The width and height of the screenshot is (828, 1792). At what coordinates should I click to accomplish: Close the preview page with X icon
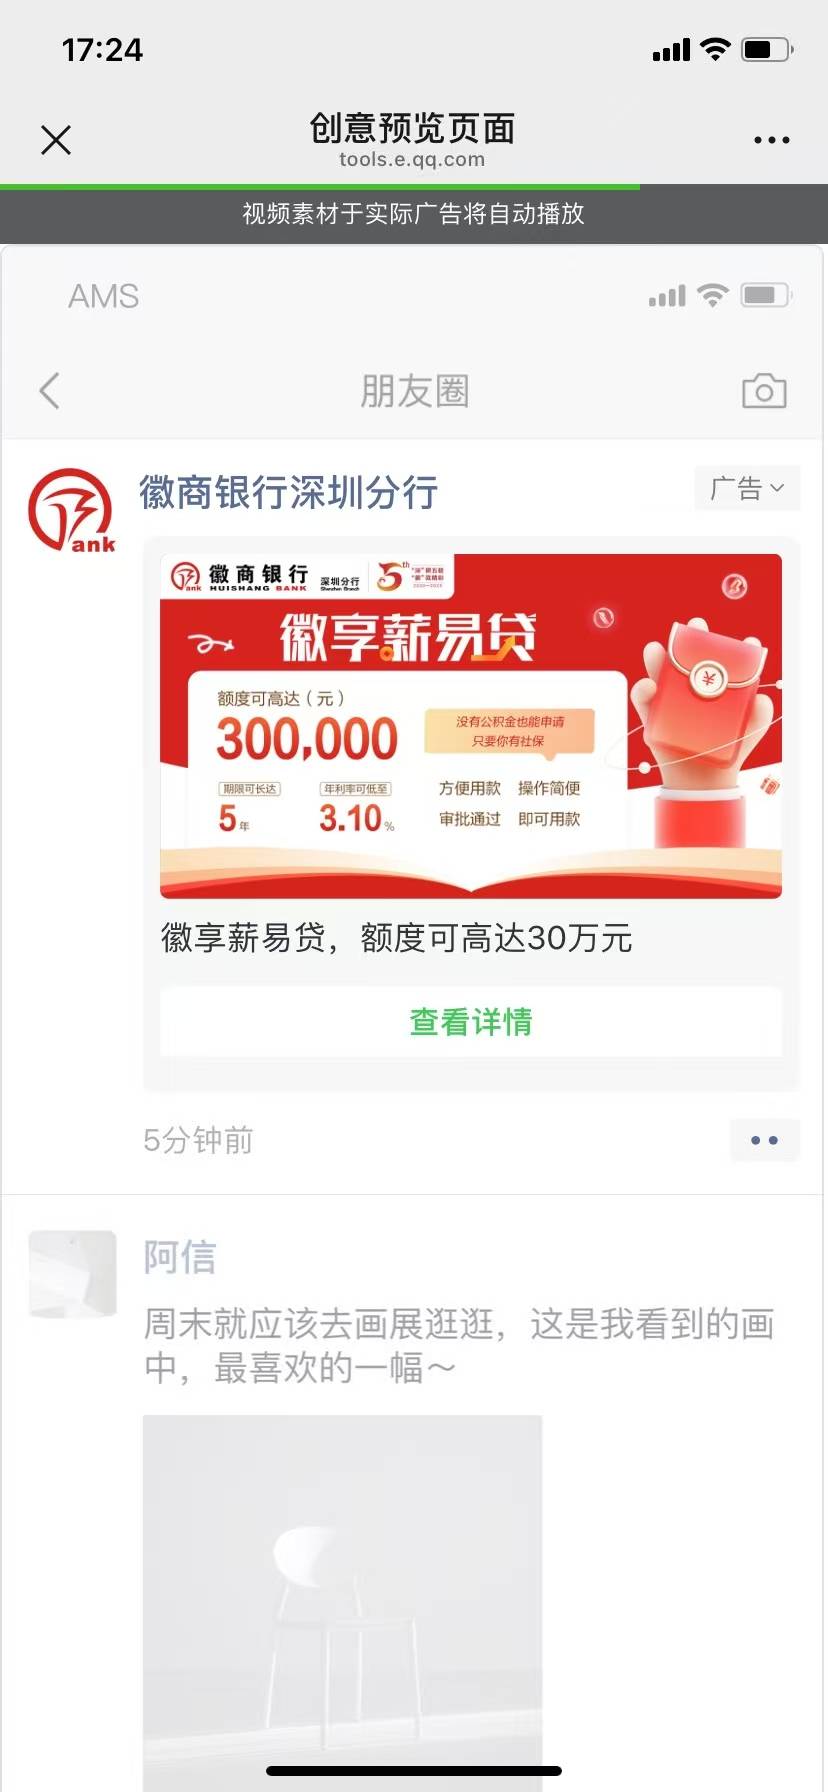coord(56,140)
